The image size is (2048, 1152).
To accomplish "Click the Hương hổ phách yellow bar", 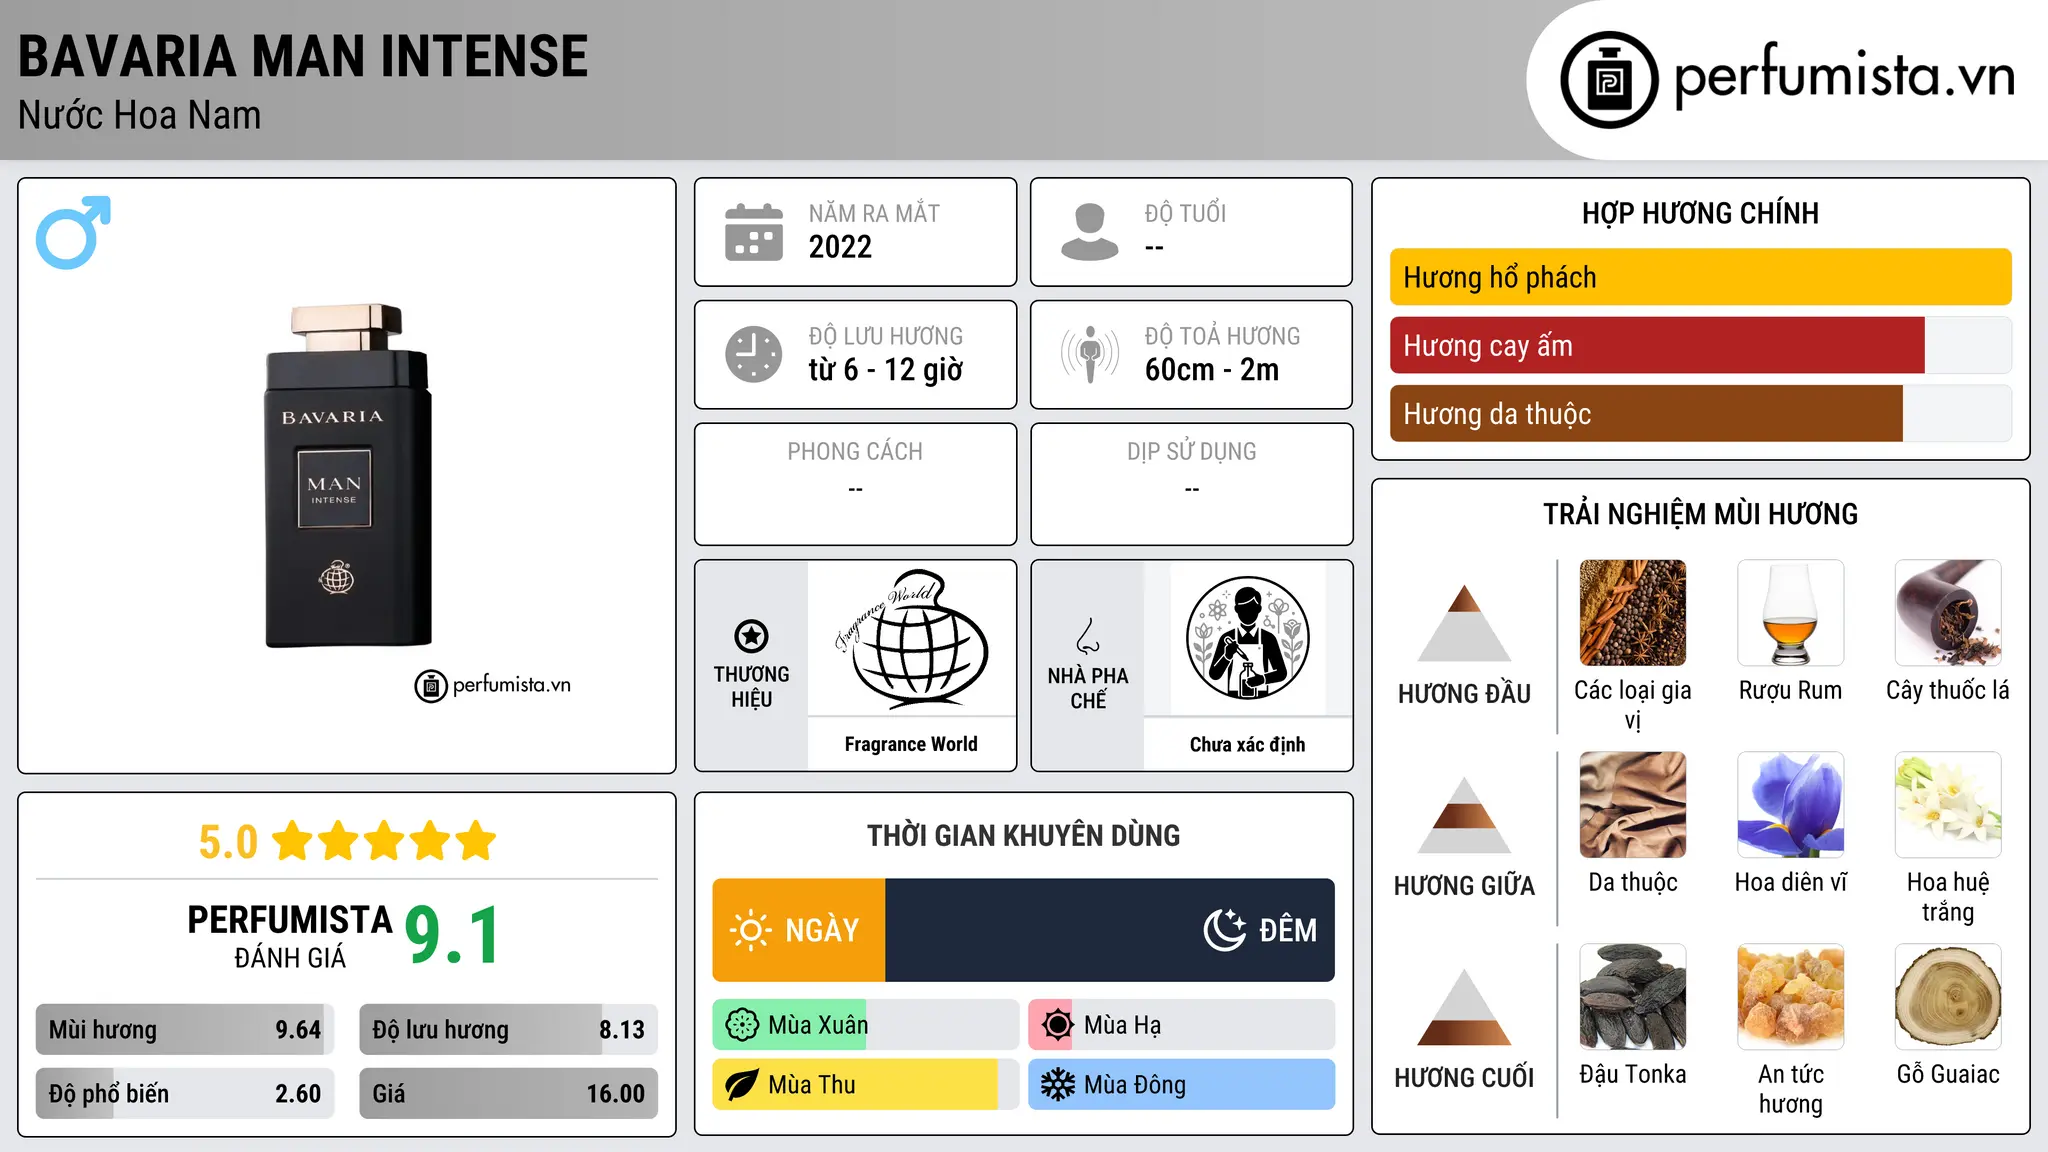I will click(x=1700, y=277).
